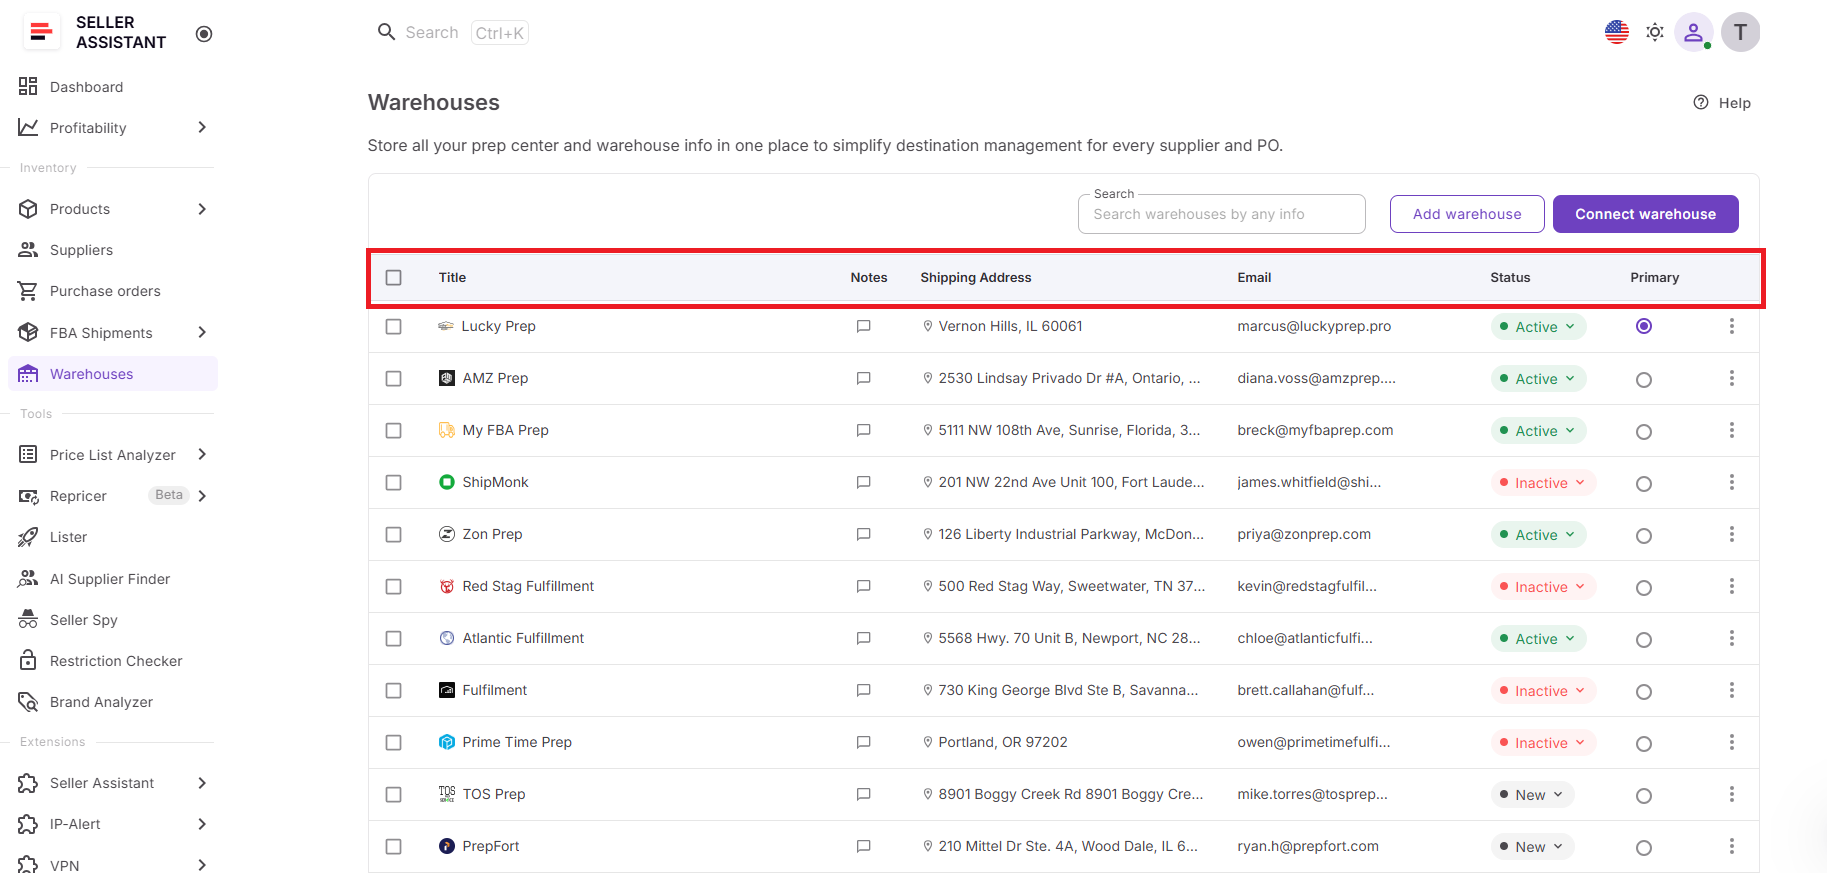Click the search magnifier icon

click(386, 32)
